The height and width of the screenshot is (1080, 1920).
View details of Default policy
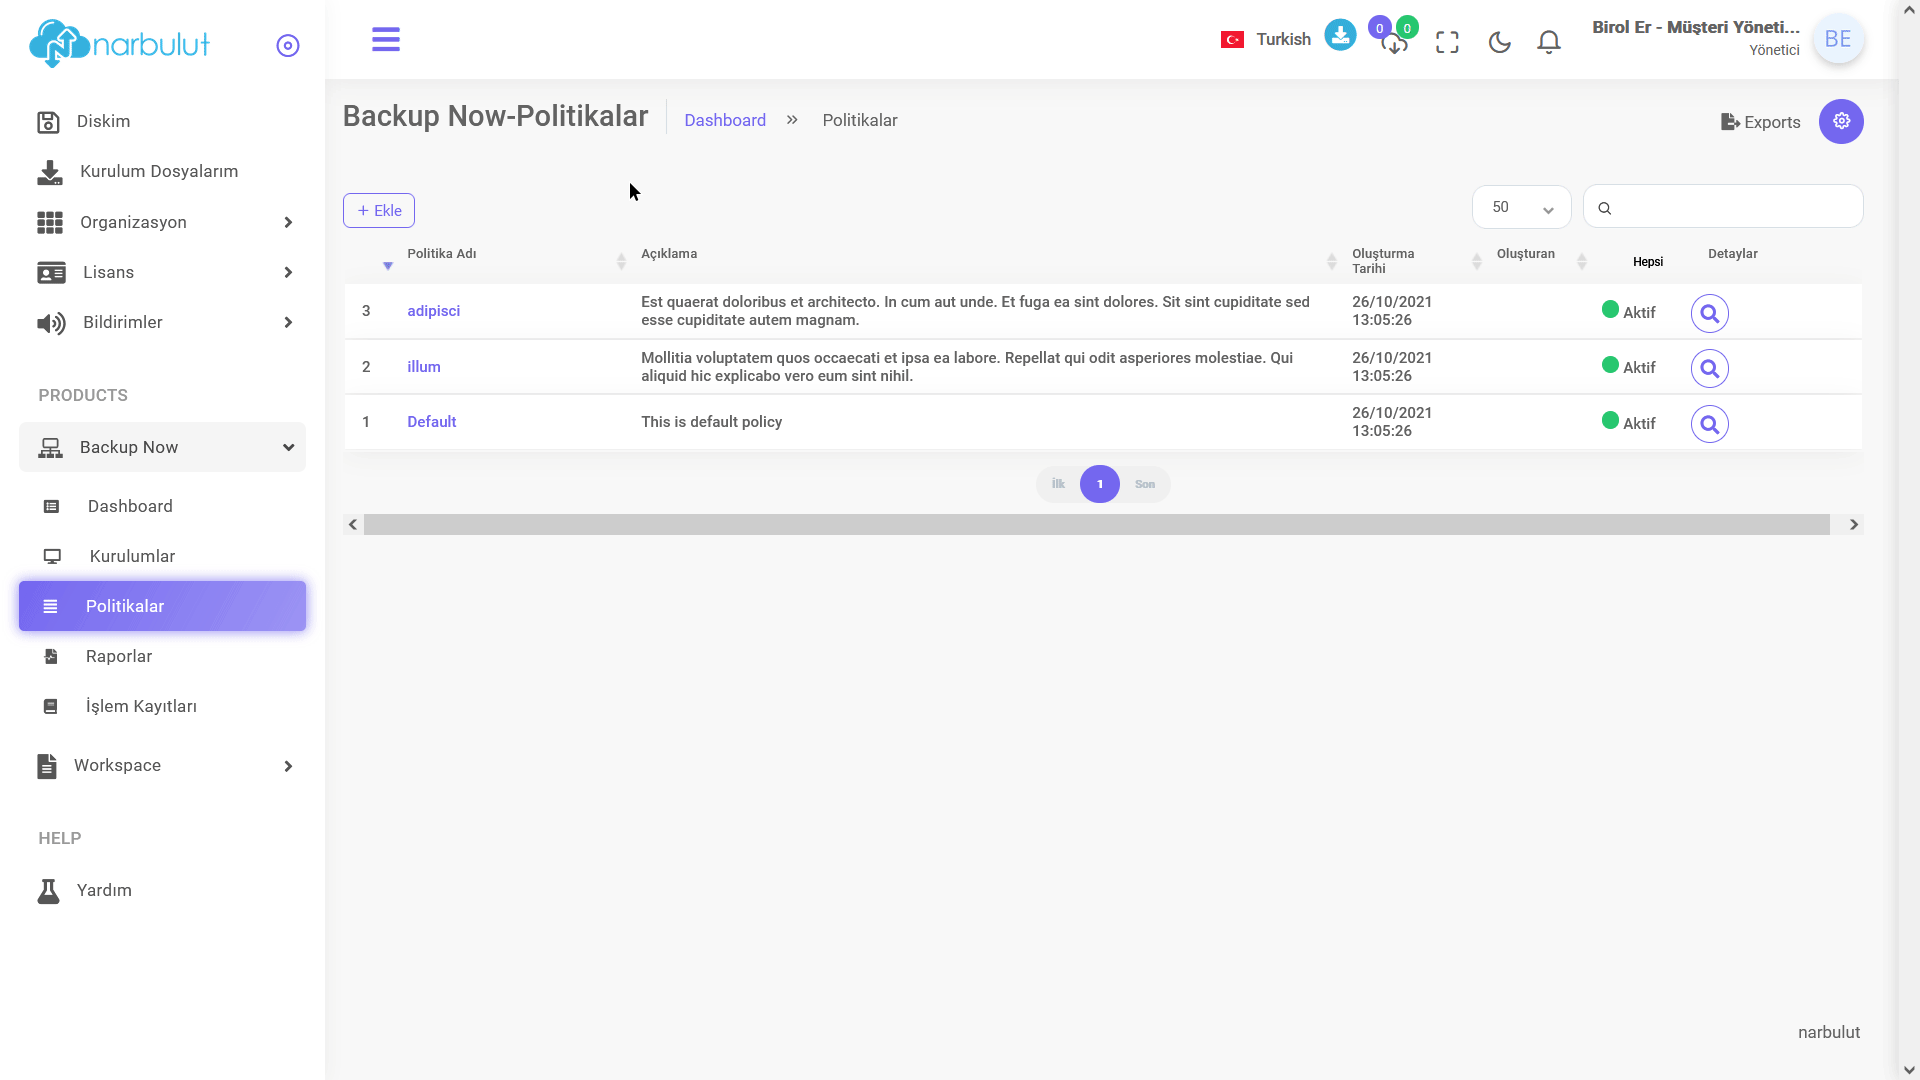tap(1709, 424)
